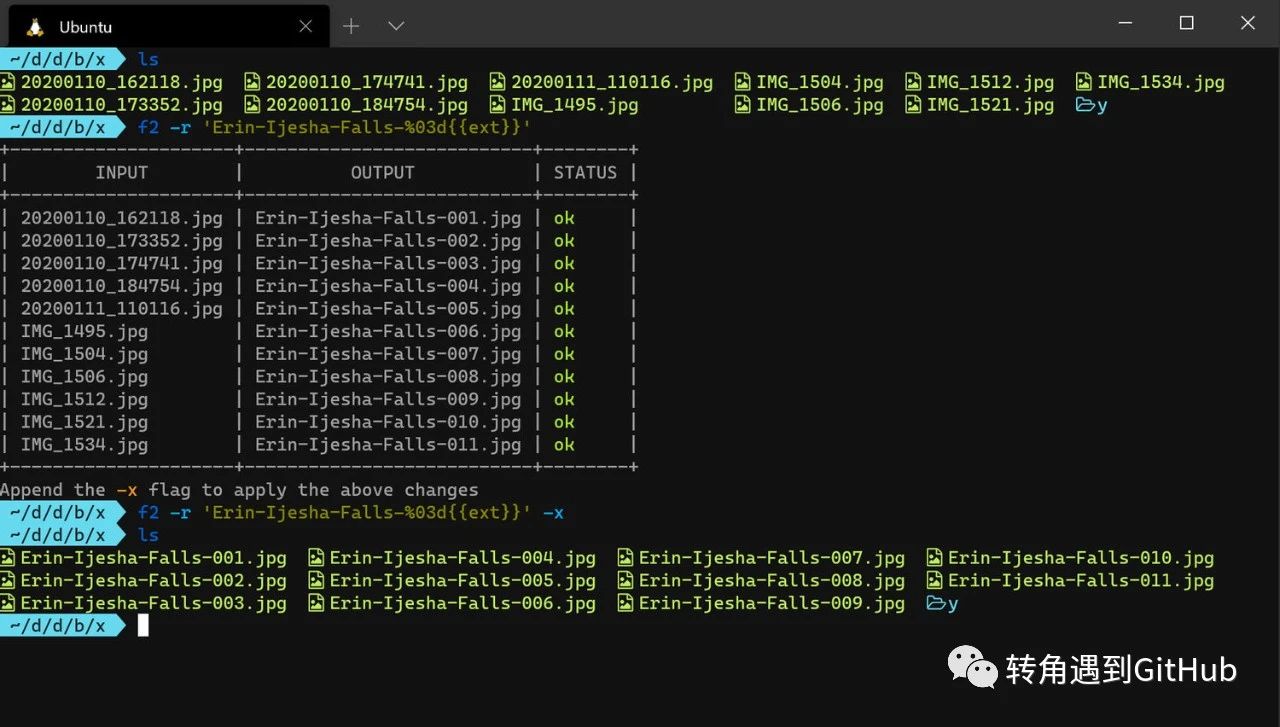Click the image icon beside Erin-Ijesha-Falls-006.jpg
This screenshot has width=1280, height=727.
[x=316, y=603]
